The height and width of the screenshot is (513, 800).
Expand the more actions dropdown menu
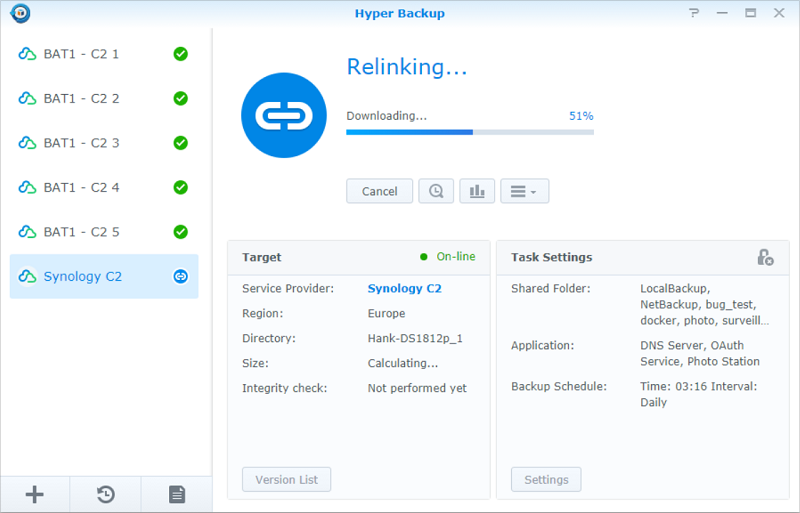click(524, 191)
